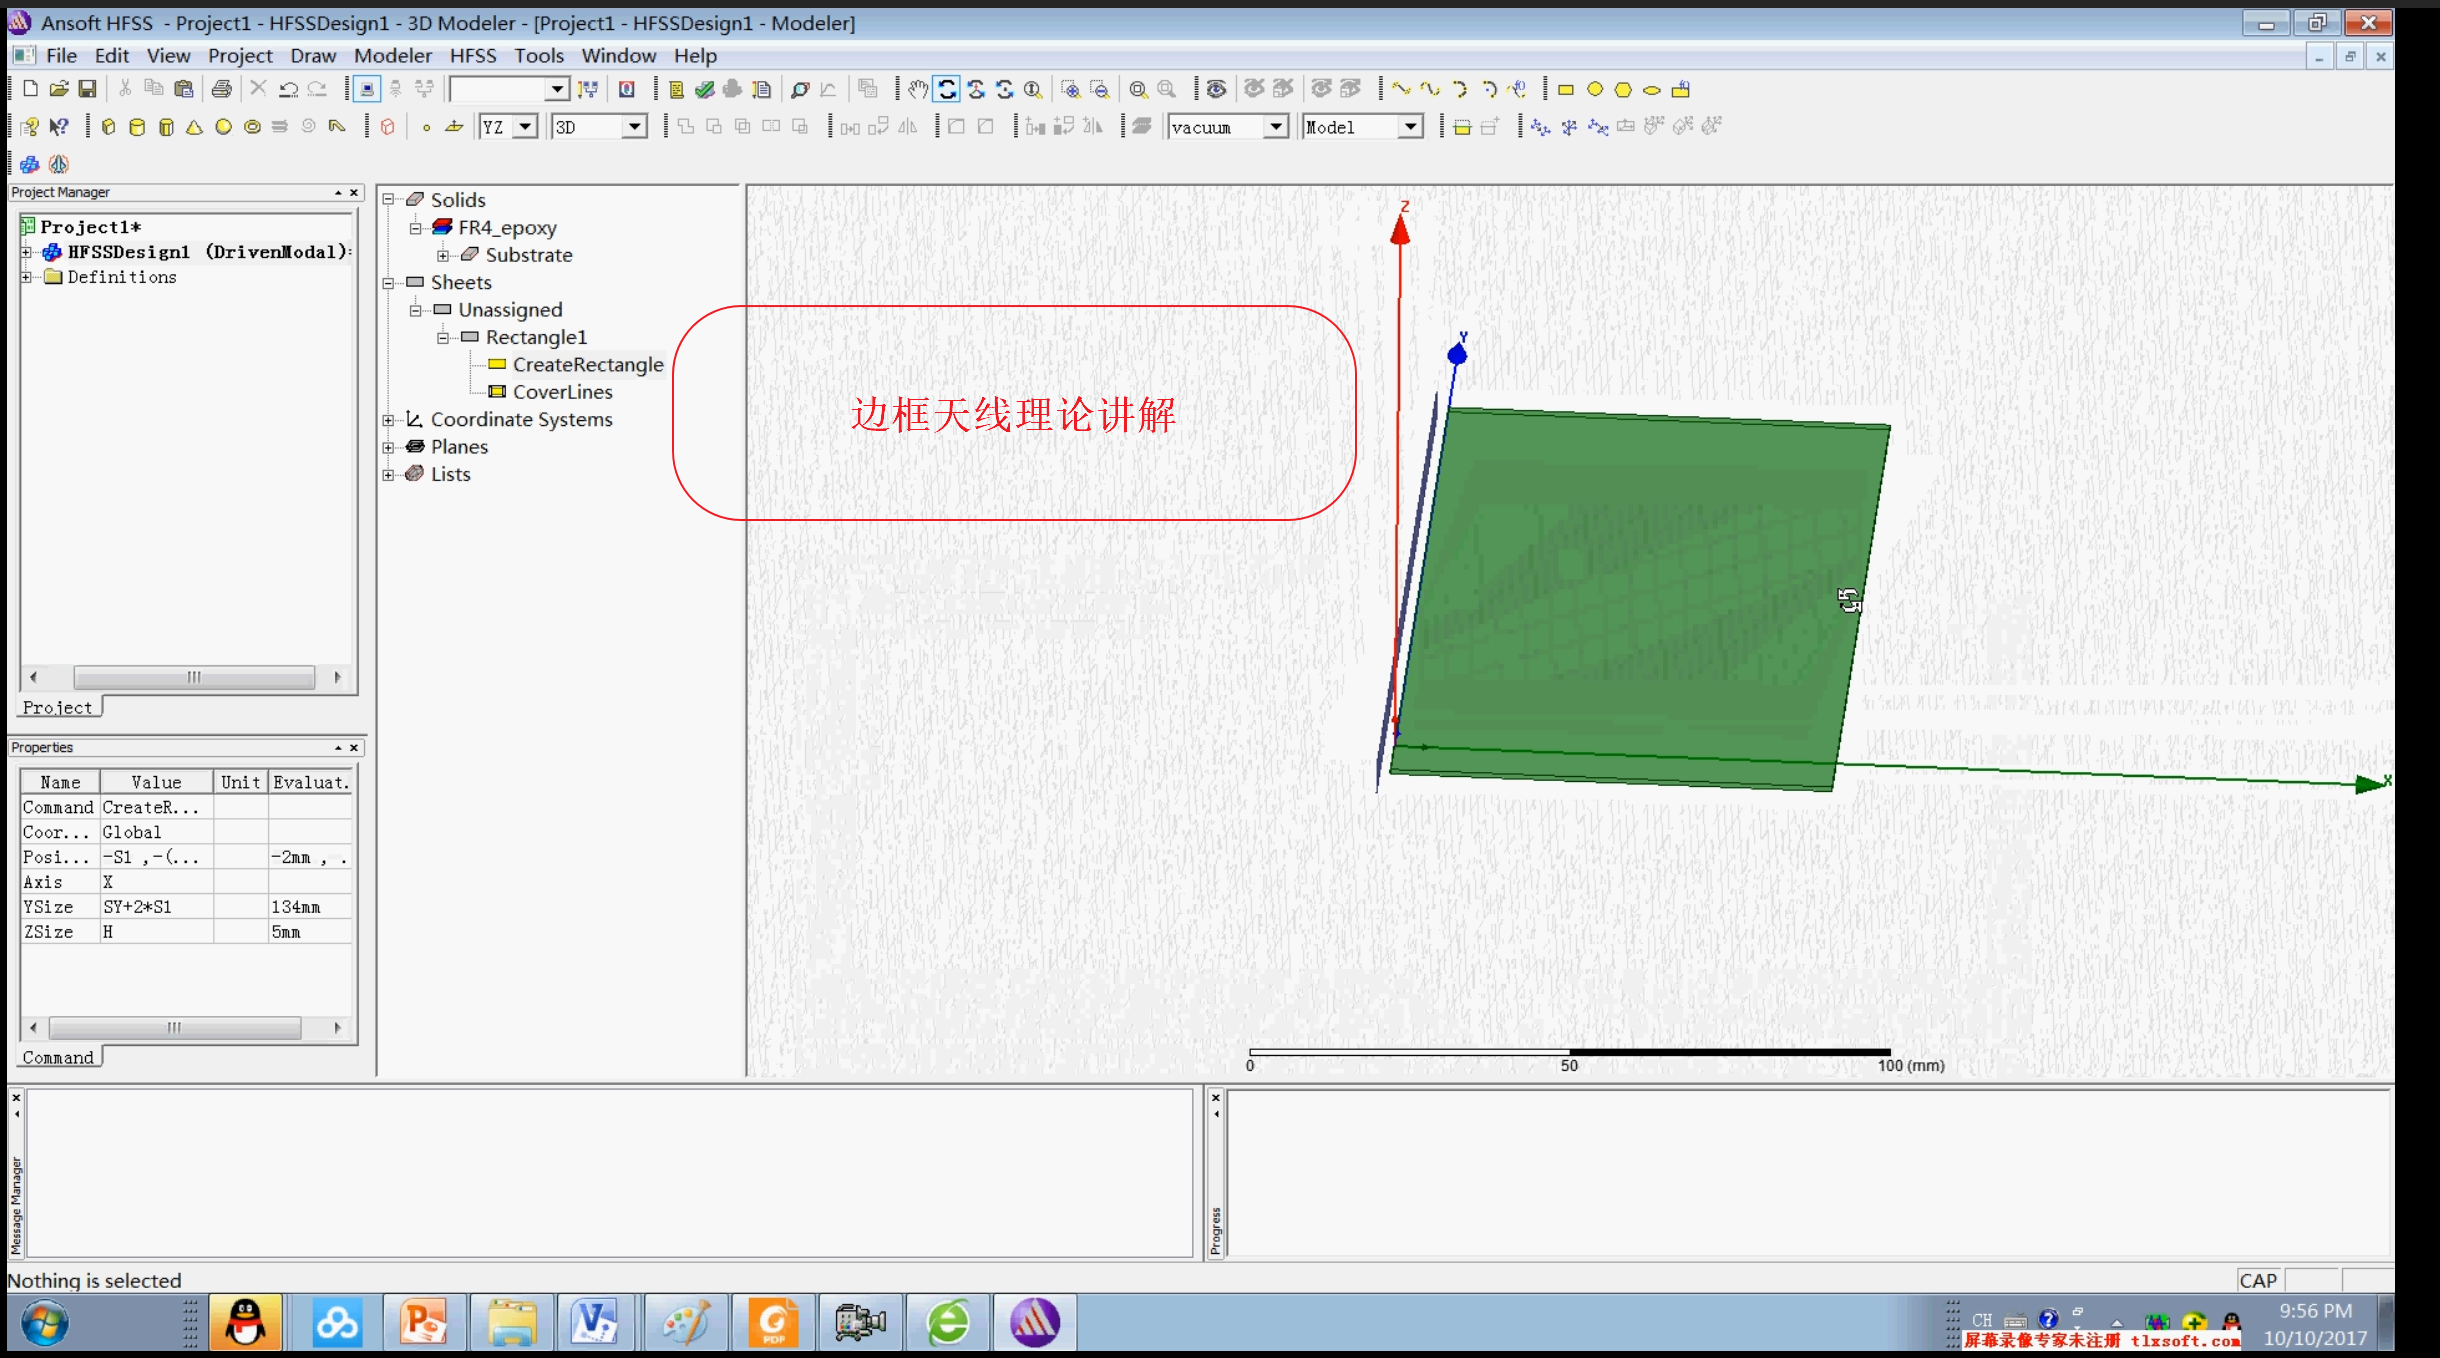
Task: Click the Validate green checkmark icon
Action: point(705,89)
